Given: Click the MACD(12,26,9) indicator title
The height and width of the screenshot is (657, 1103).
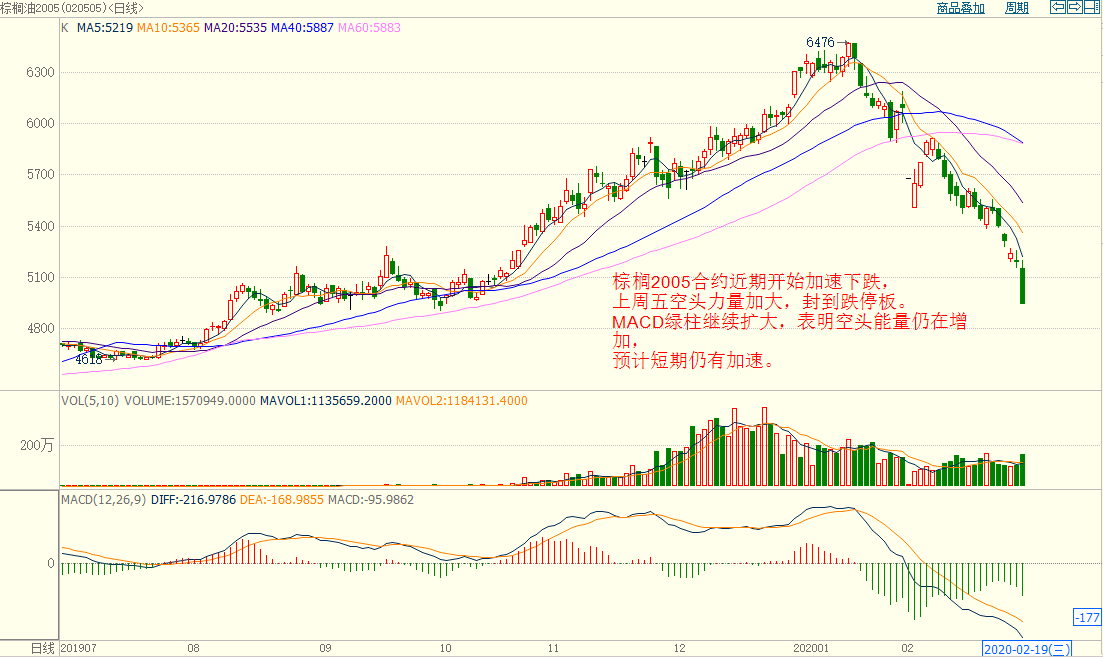Looking at the screenshot, I should coord(105,499).
